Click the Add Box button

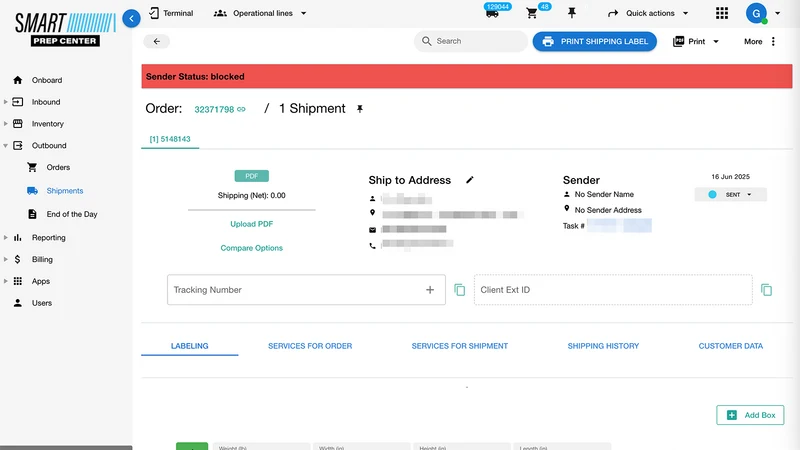tap(750, 415)
